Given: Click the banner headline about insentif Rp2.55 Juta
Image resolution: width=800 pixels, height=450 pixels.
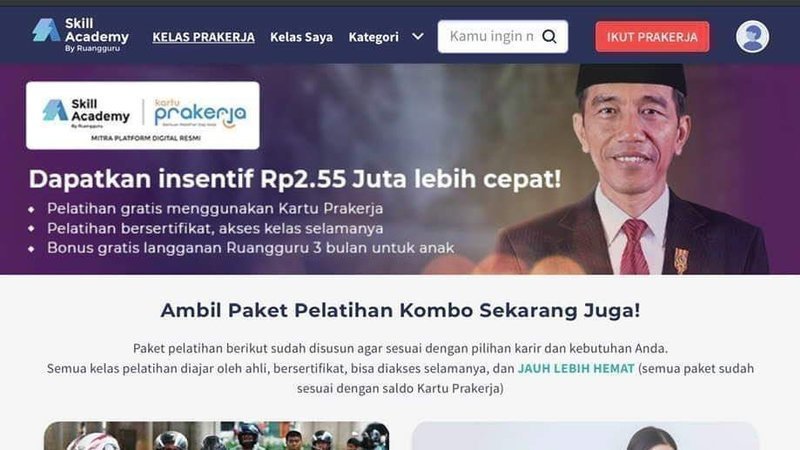Looking at the screenshot, I should click(x=295, y=179).
